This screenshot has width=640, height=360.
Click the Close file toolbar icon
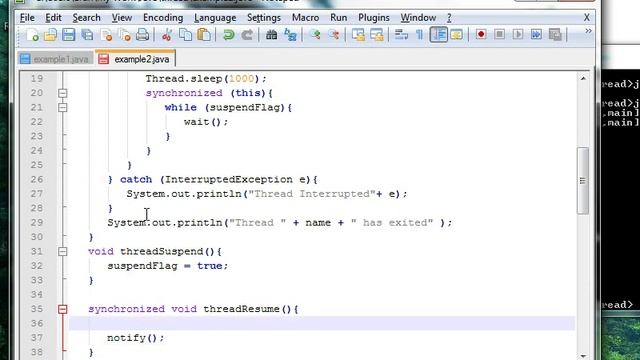coord(106,35)
